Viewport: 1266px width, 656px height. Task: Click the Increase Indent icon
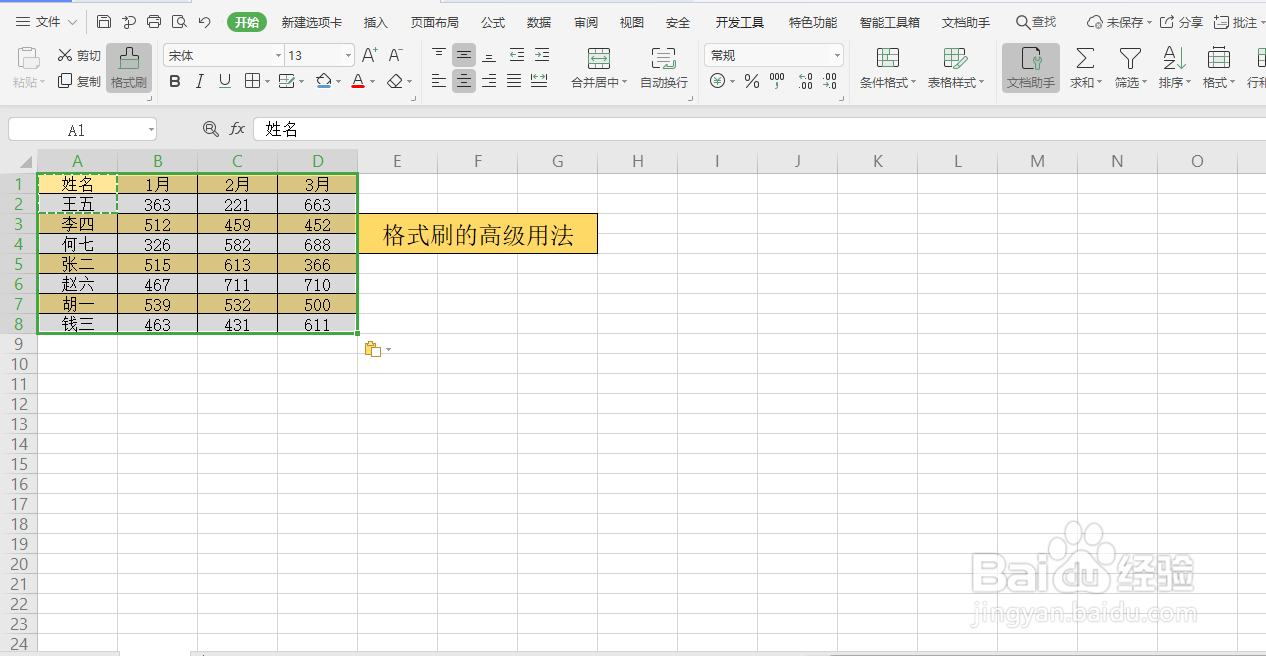click(x=541, y=54)
